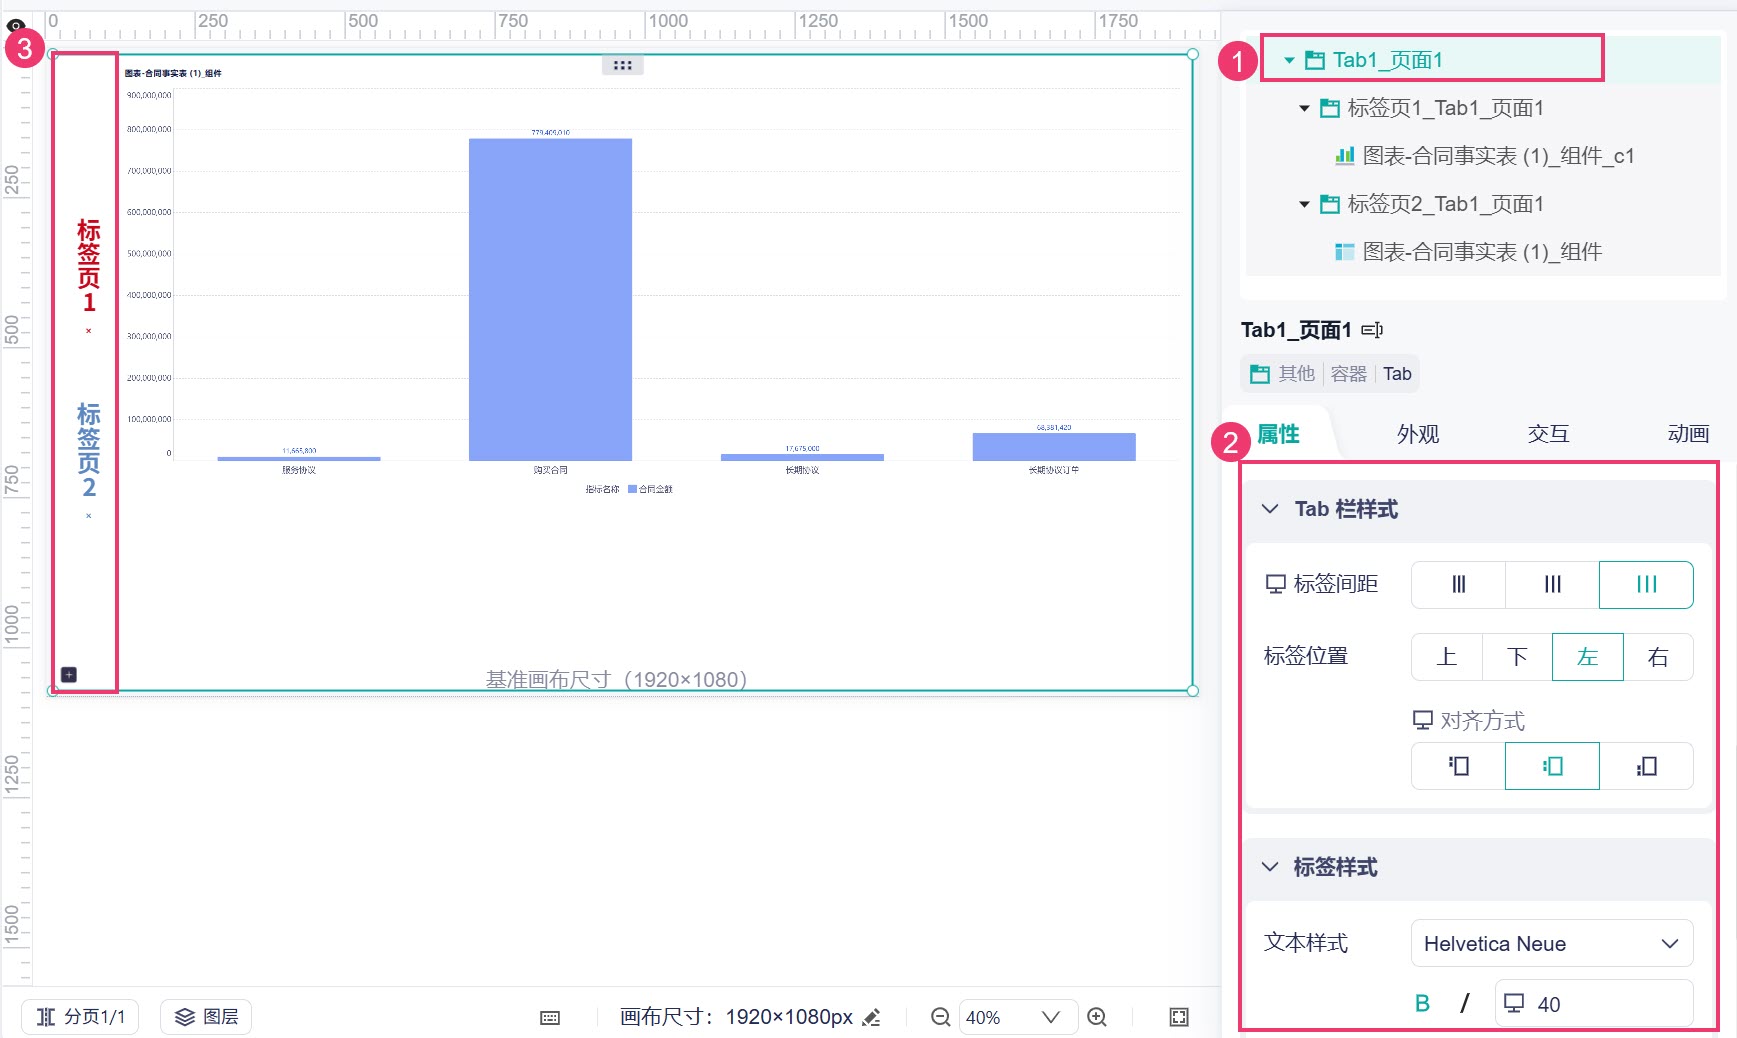Image resolution: width=1737 pixels, height=1038 pixels.
Task: Click the zoom in magnifier icon
Action: click(1097, 1017)
